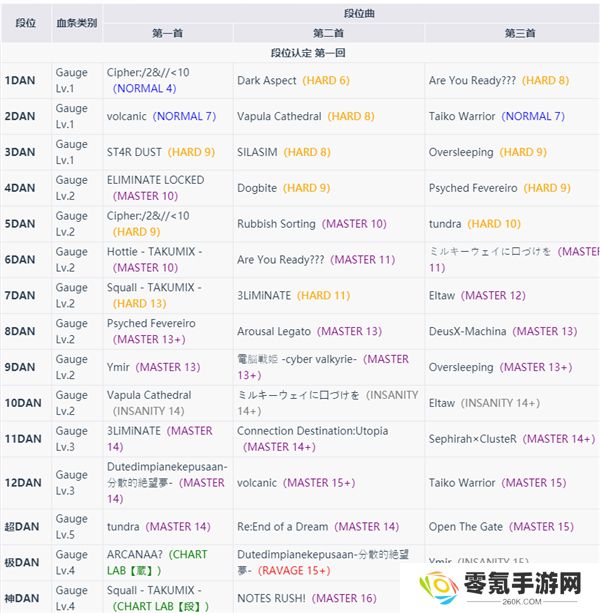
Task: Click the 血条类别 column header
Action: point(77,23)
